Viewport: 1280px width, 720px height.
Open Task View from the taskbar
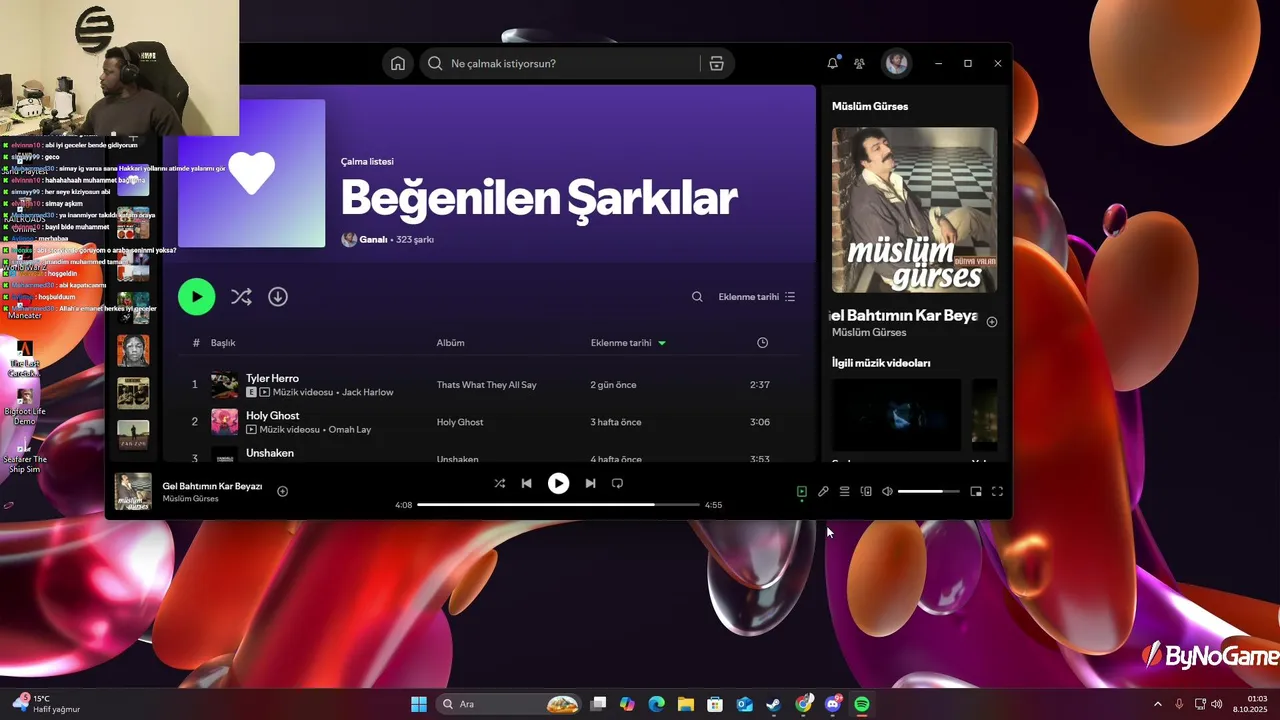[598, 704]
